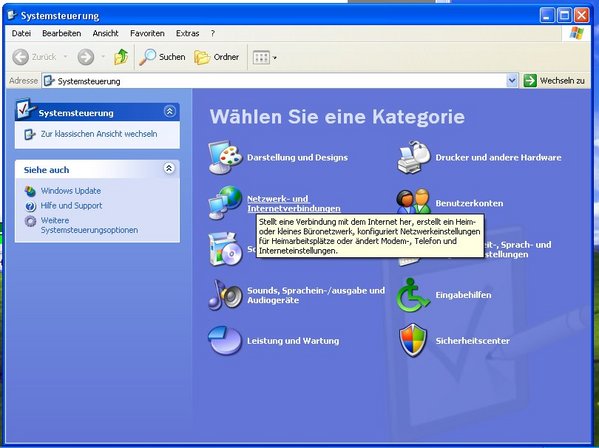The width and height of the screenshot is (599, 448).
Task: Click the Leistung und Wartung pie icon
Action: 225,340
